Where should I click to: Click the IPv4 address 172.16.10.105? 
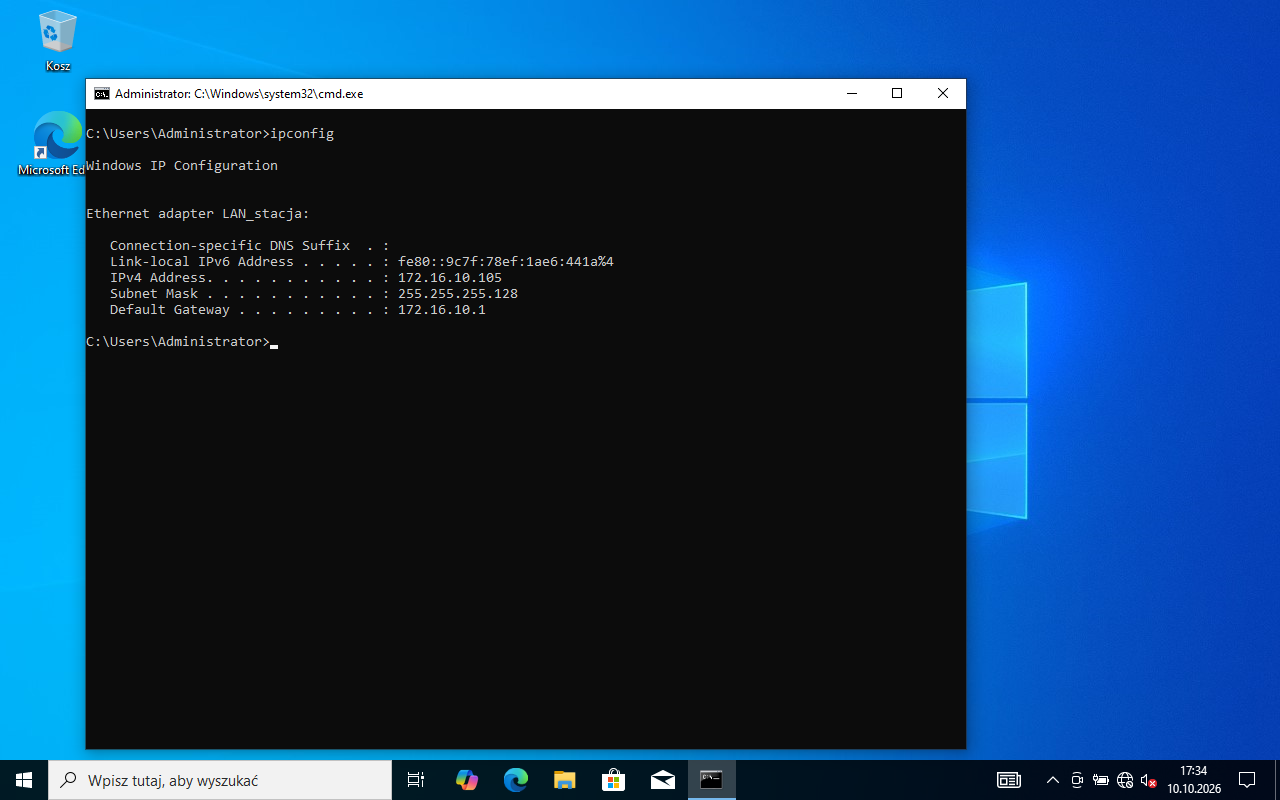pos(450,277)
